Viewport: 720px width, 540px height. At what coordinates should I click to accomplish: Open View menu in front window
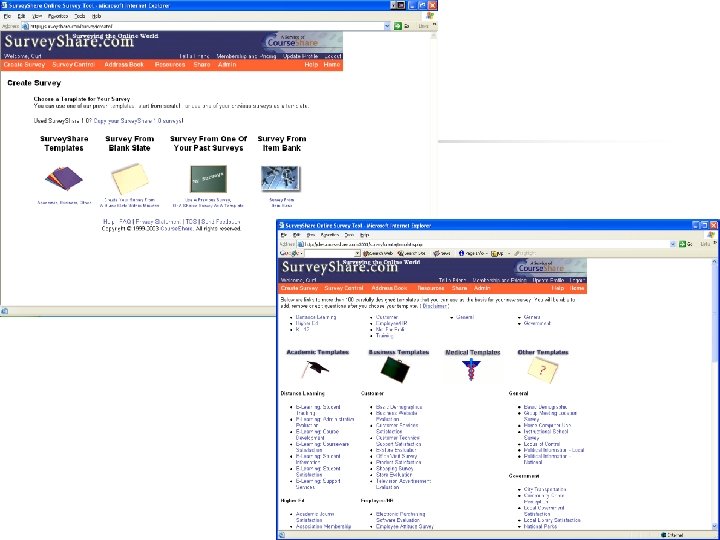point(311,235)
